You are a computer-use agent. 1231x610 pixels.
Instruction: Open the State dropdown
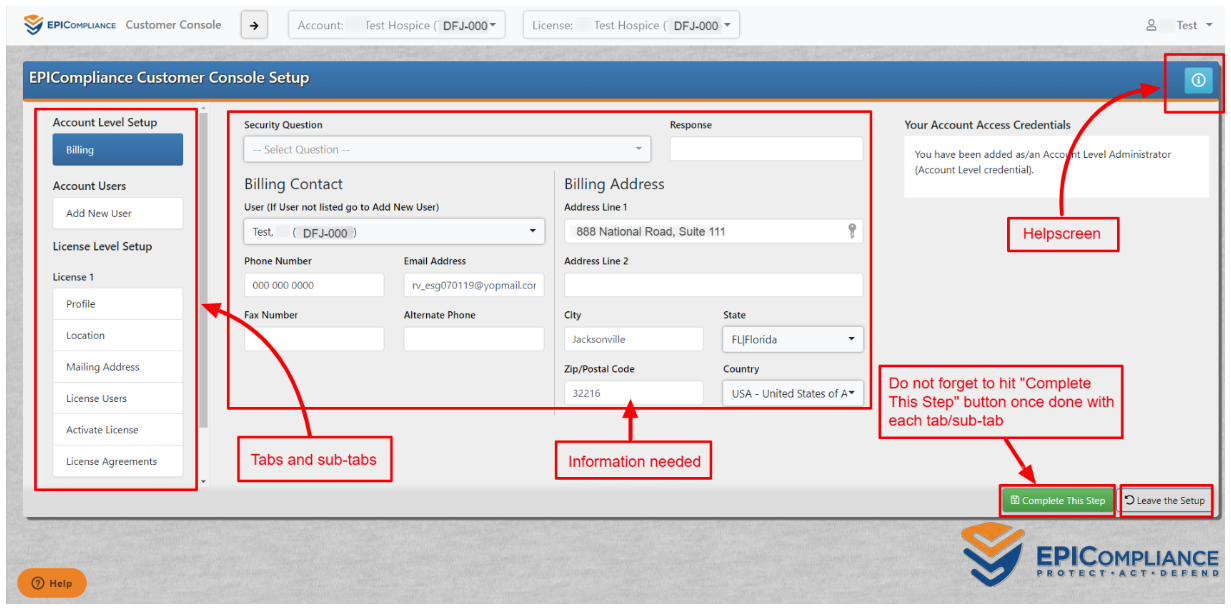tap(793, 339)
